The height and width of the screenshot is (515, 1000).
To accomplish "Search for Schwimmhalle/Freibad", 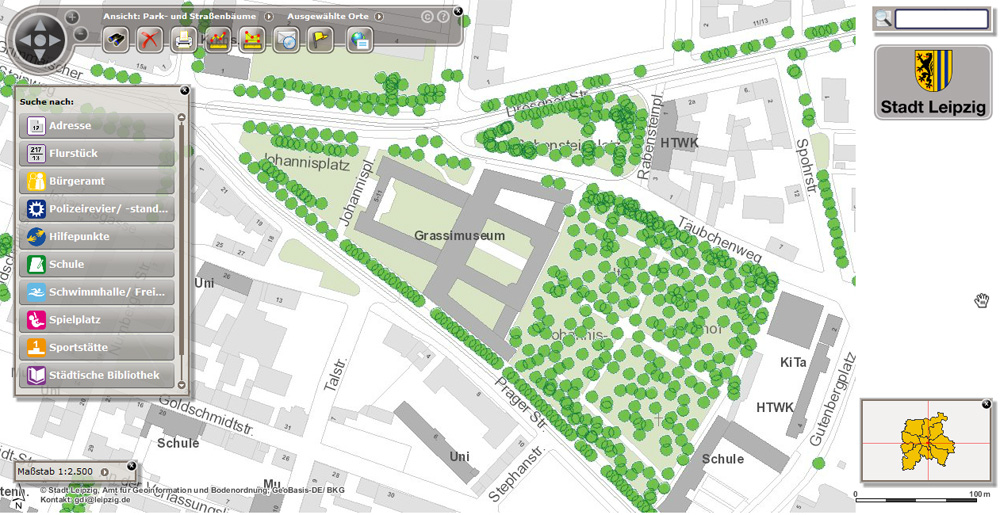I will point(97,293).
